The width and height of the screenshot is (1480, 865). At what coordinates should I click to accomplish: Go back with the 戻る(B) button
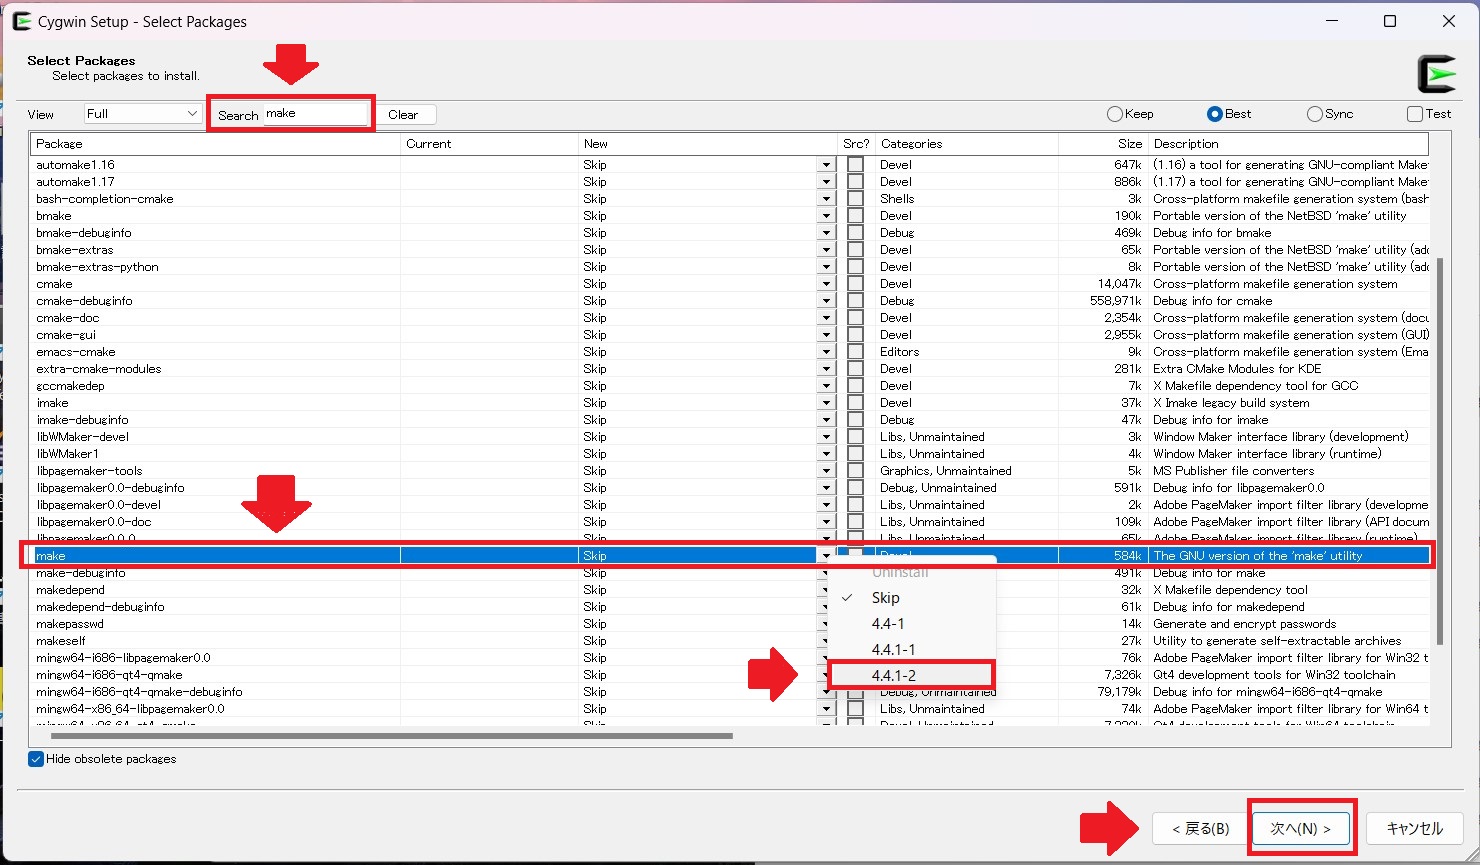[1200, 828]
